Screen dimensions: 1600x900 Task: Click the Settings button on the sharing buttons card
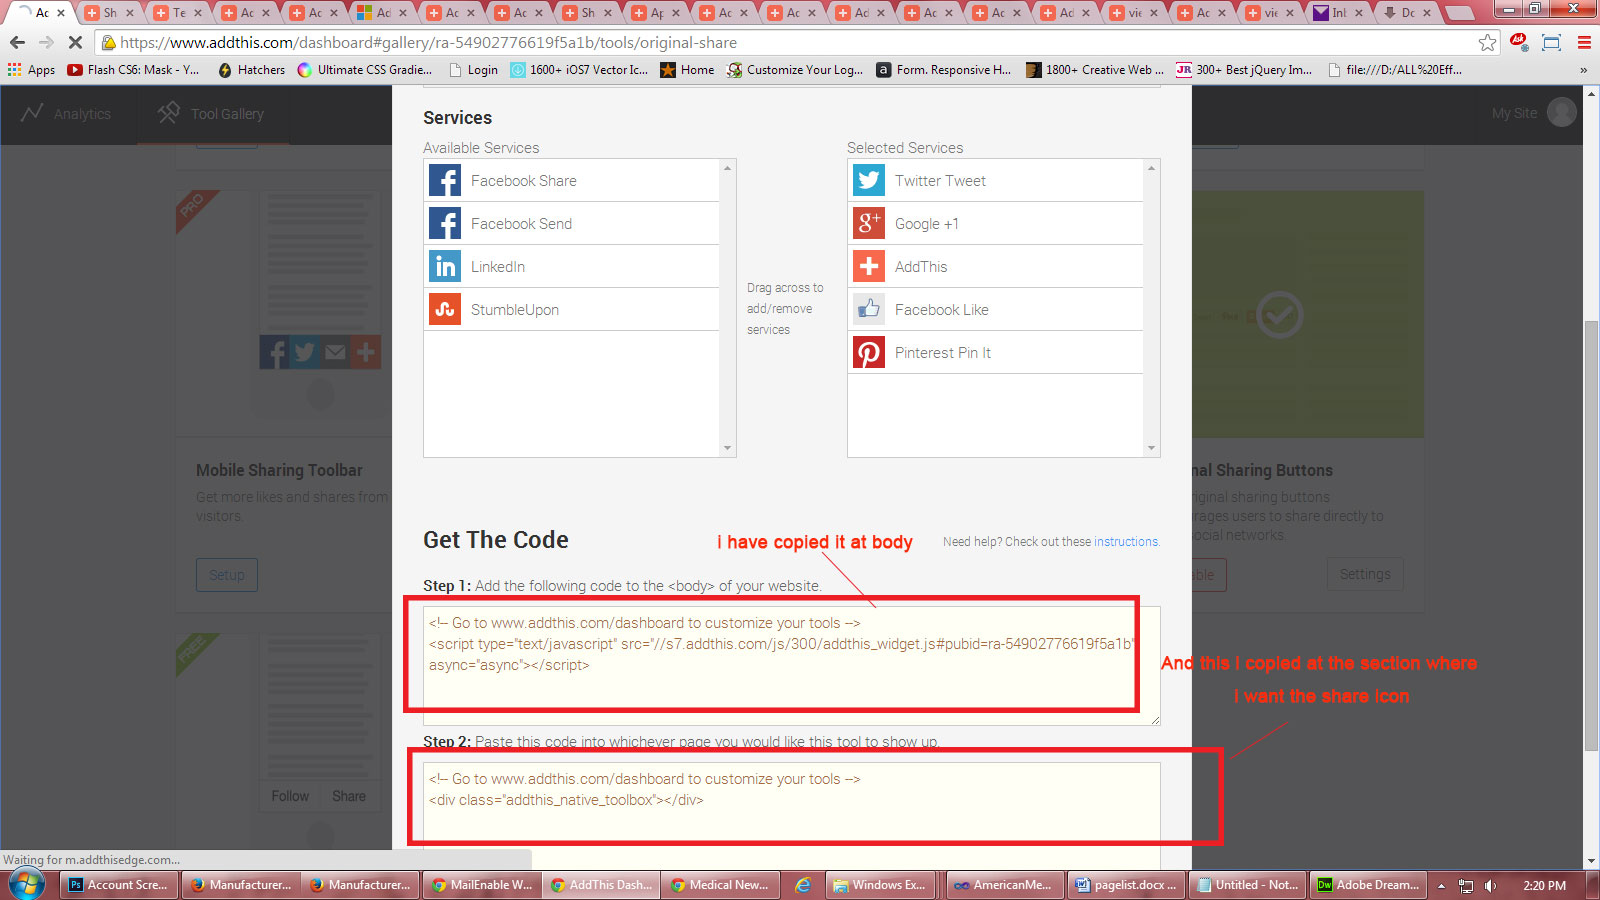coord(1365,574)
